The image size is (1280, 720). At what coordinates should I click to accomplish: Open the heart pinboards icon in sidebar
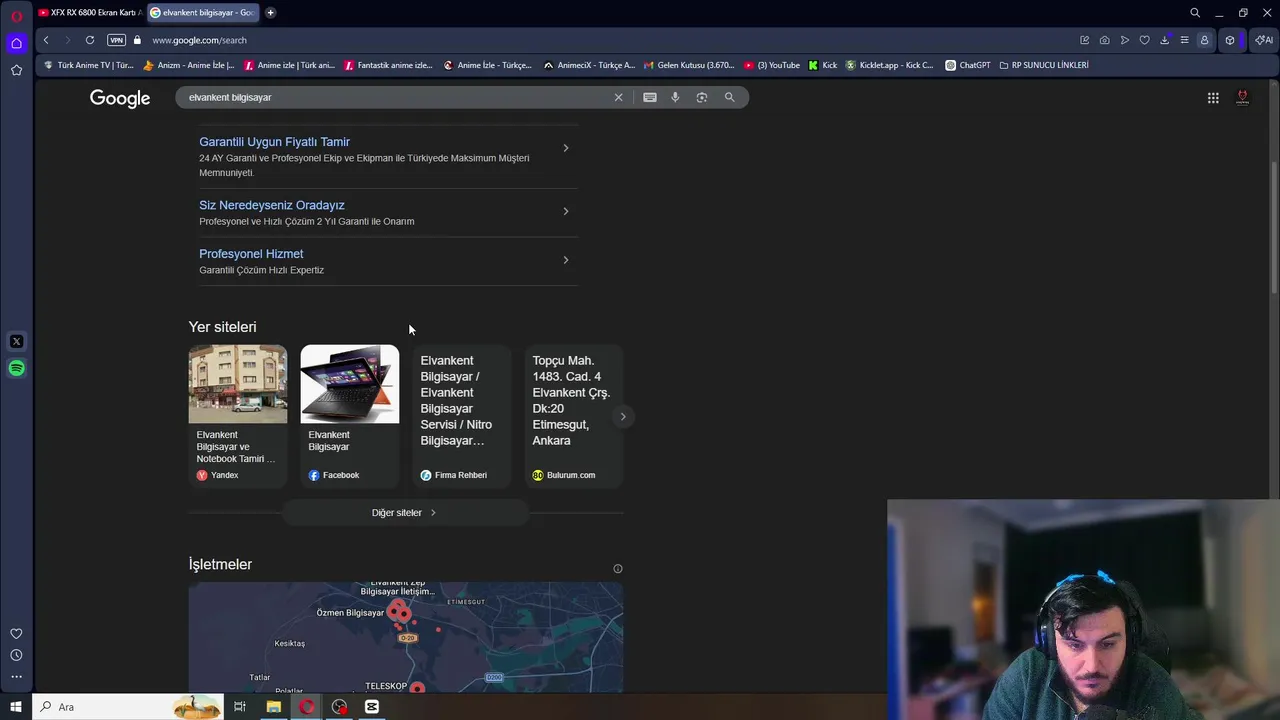click(x=16, y=633)
